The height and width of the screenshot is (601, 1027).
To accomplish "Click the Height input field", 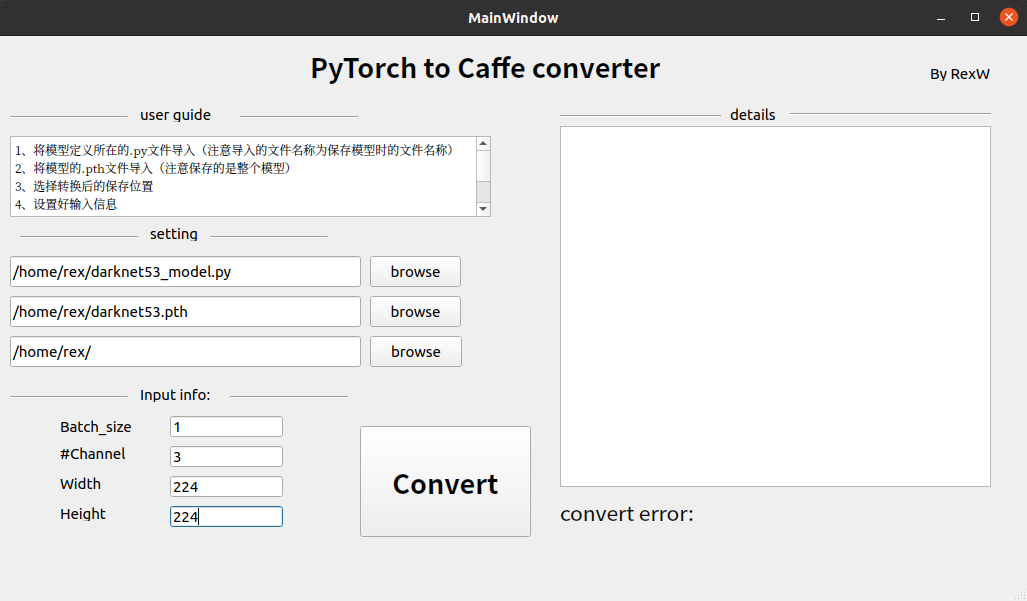I will tap(226, 517).
